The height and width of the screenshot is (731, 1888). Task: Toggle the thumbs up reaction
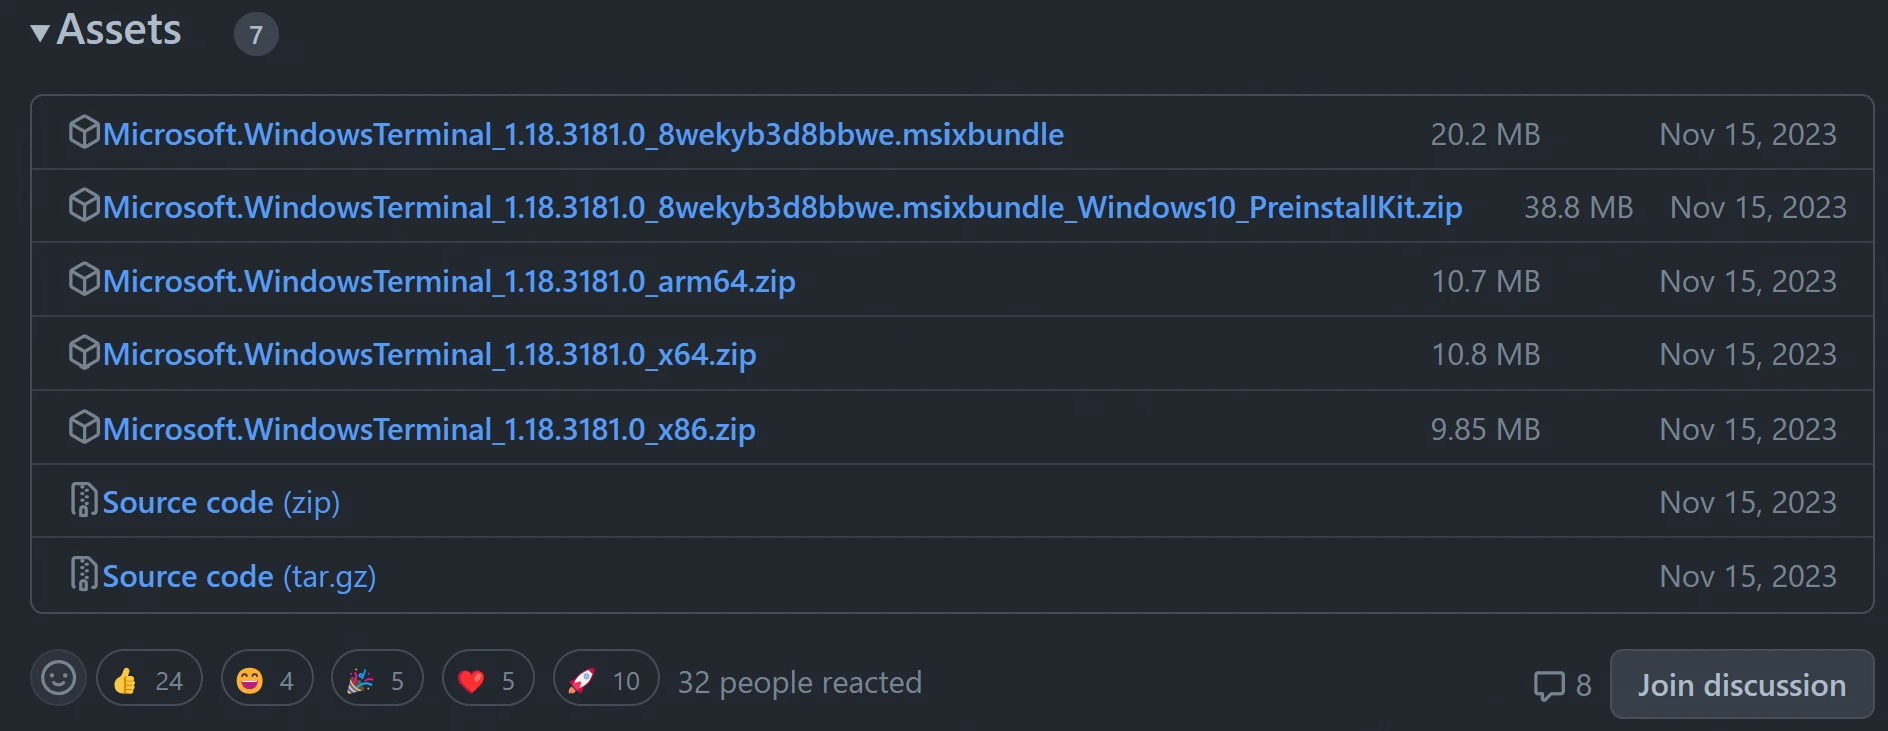click(149, 681)
